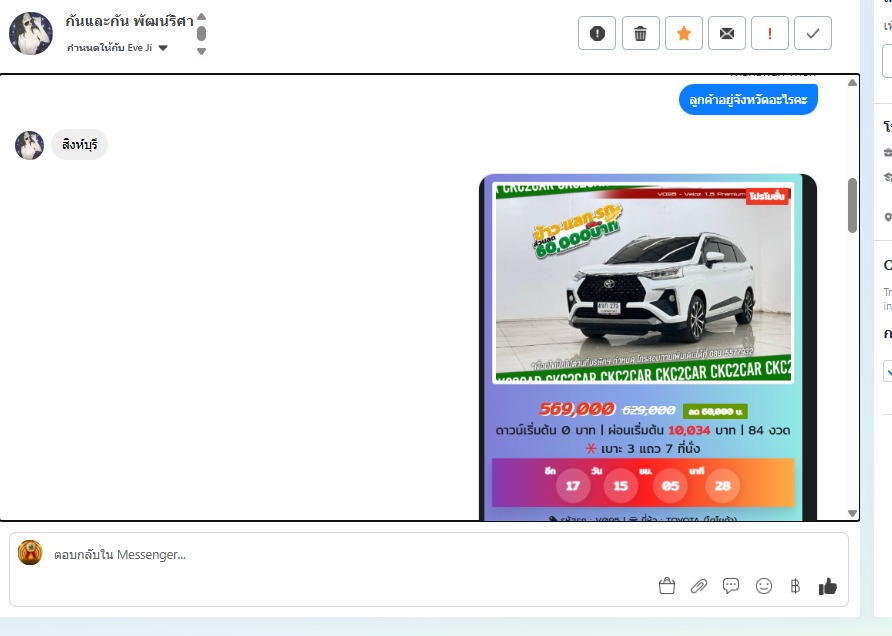
Task: Delete conversation using the trash can icon
Action: coord(641,34)
